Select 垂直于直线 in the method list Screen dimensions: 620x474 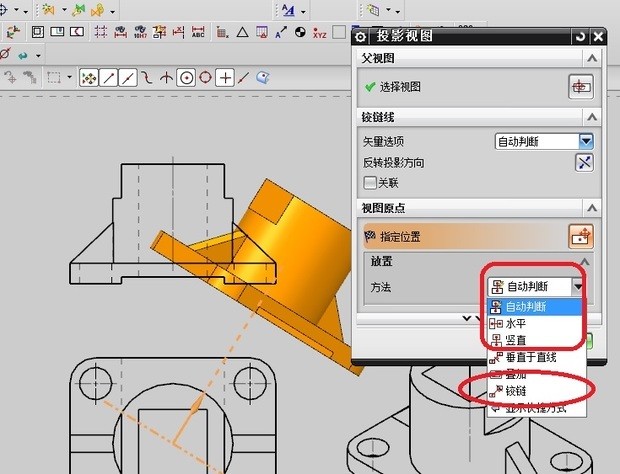click(530, 357)
